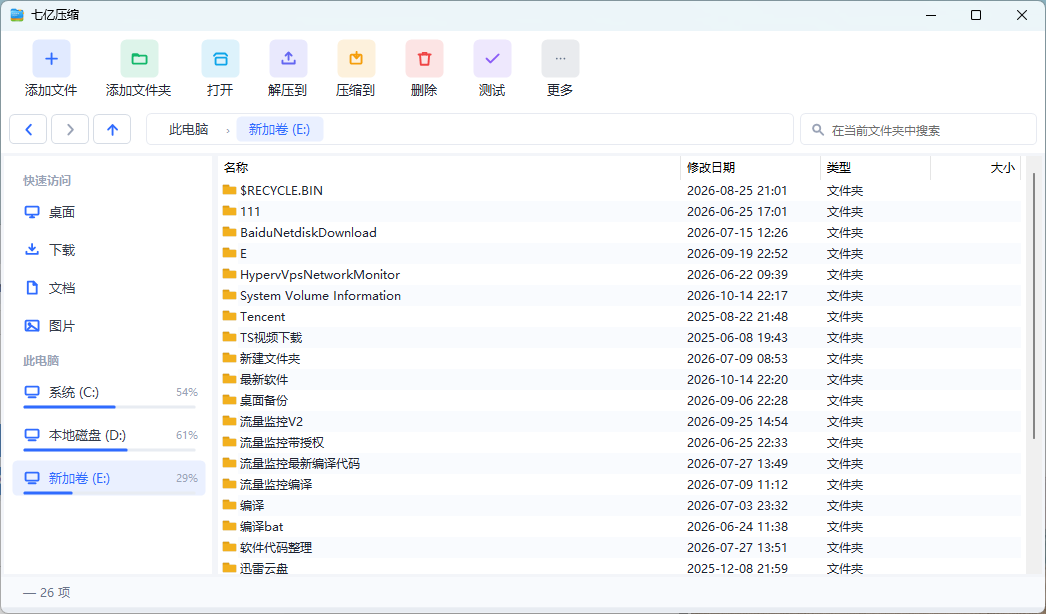
Task: Open the 更多 options icon
Action: [x=560, y=59]
